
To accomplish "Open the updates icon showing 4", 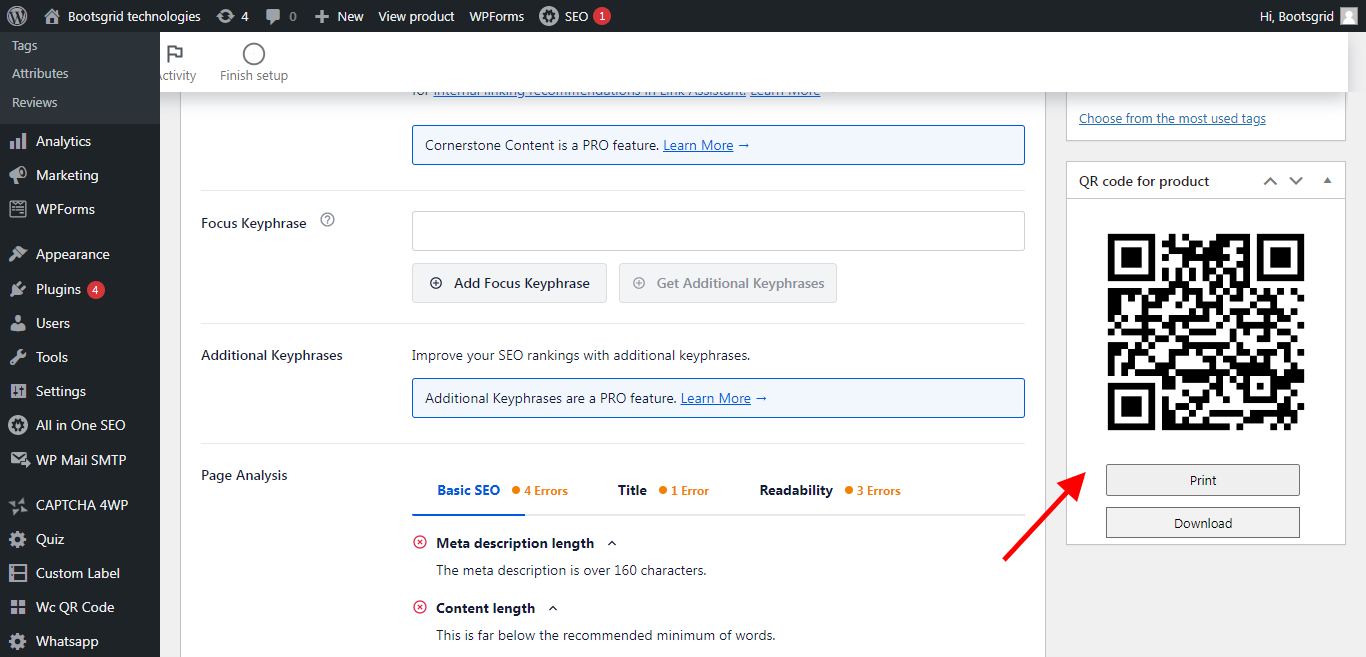I will [225, 16].
